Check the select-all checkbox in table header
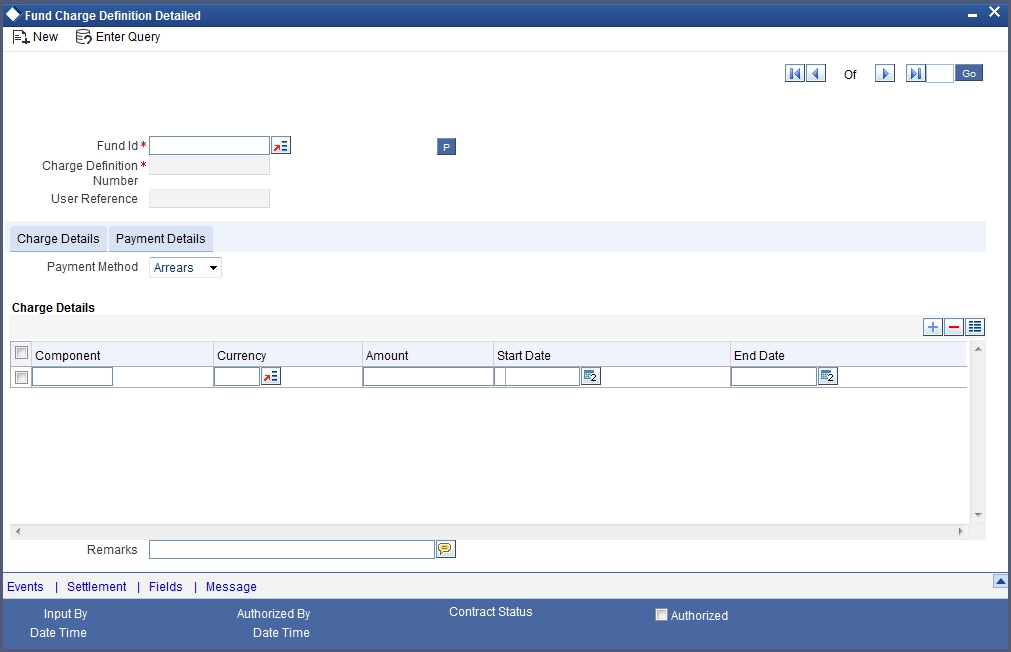1011x652 pixels. [x=21, y=353]
